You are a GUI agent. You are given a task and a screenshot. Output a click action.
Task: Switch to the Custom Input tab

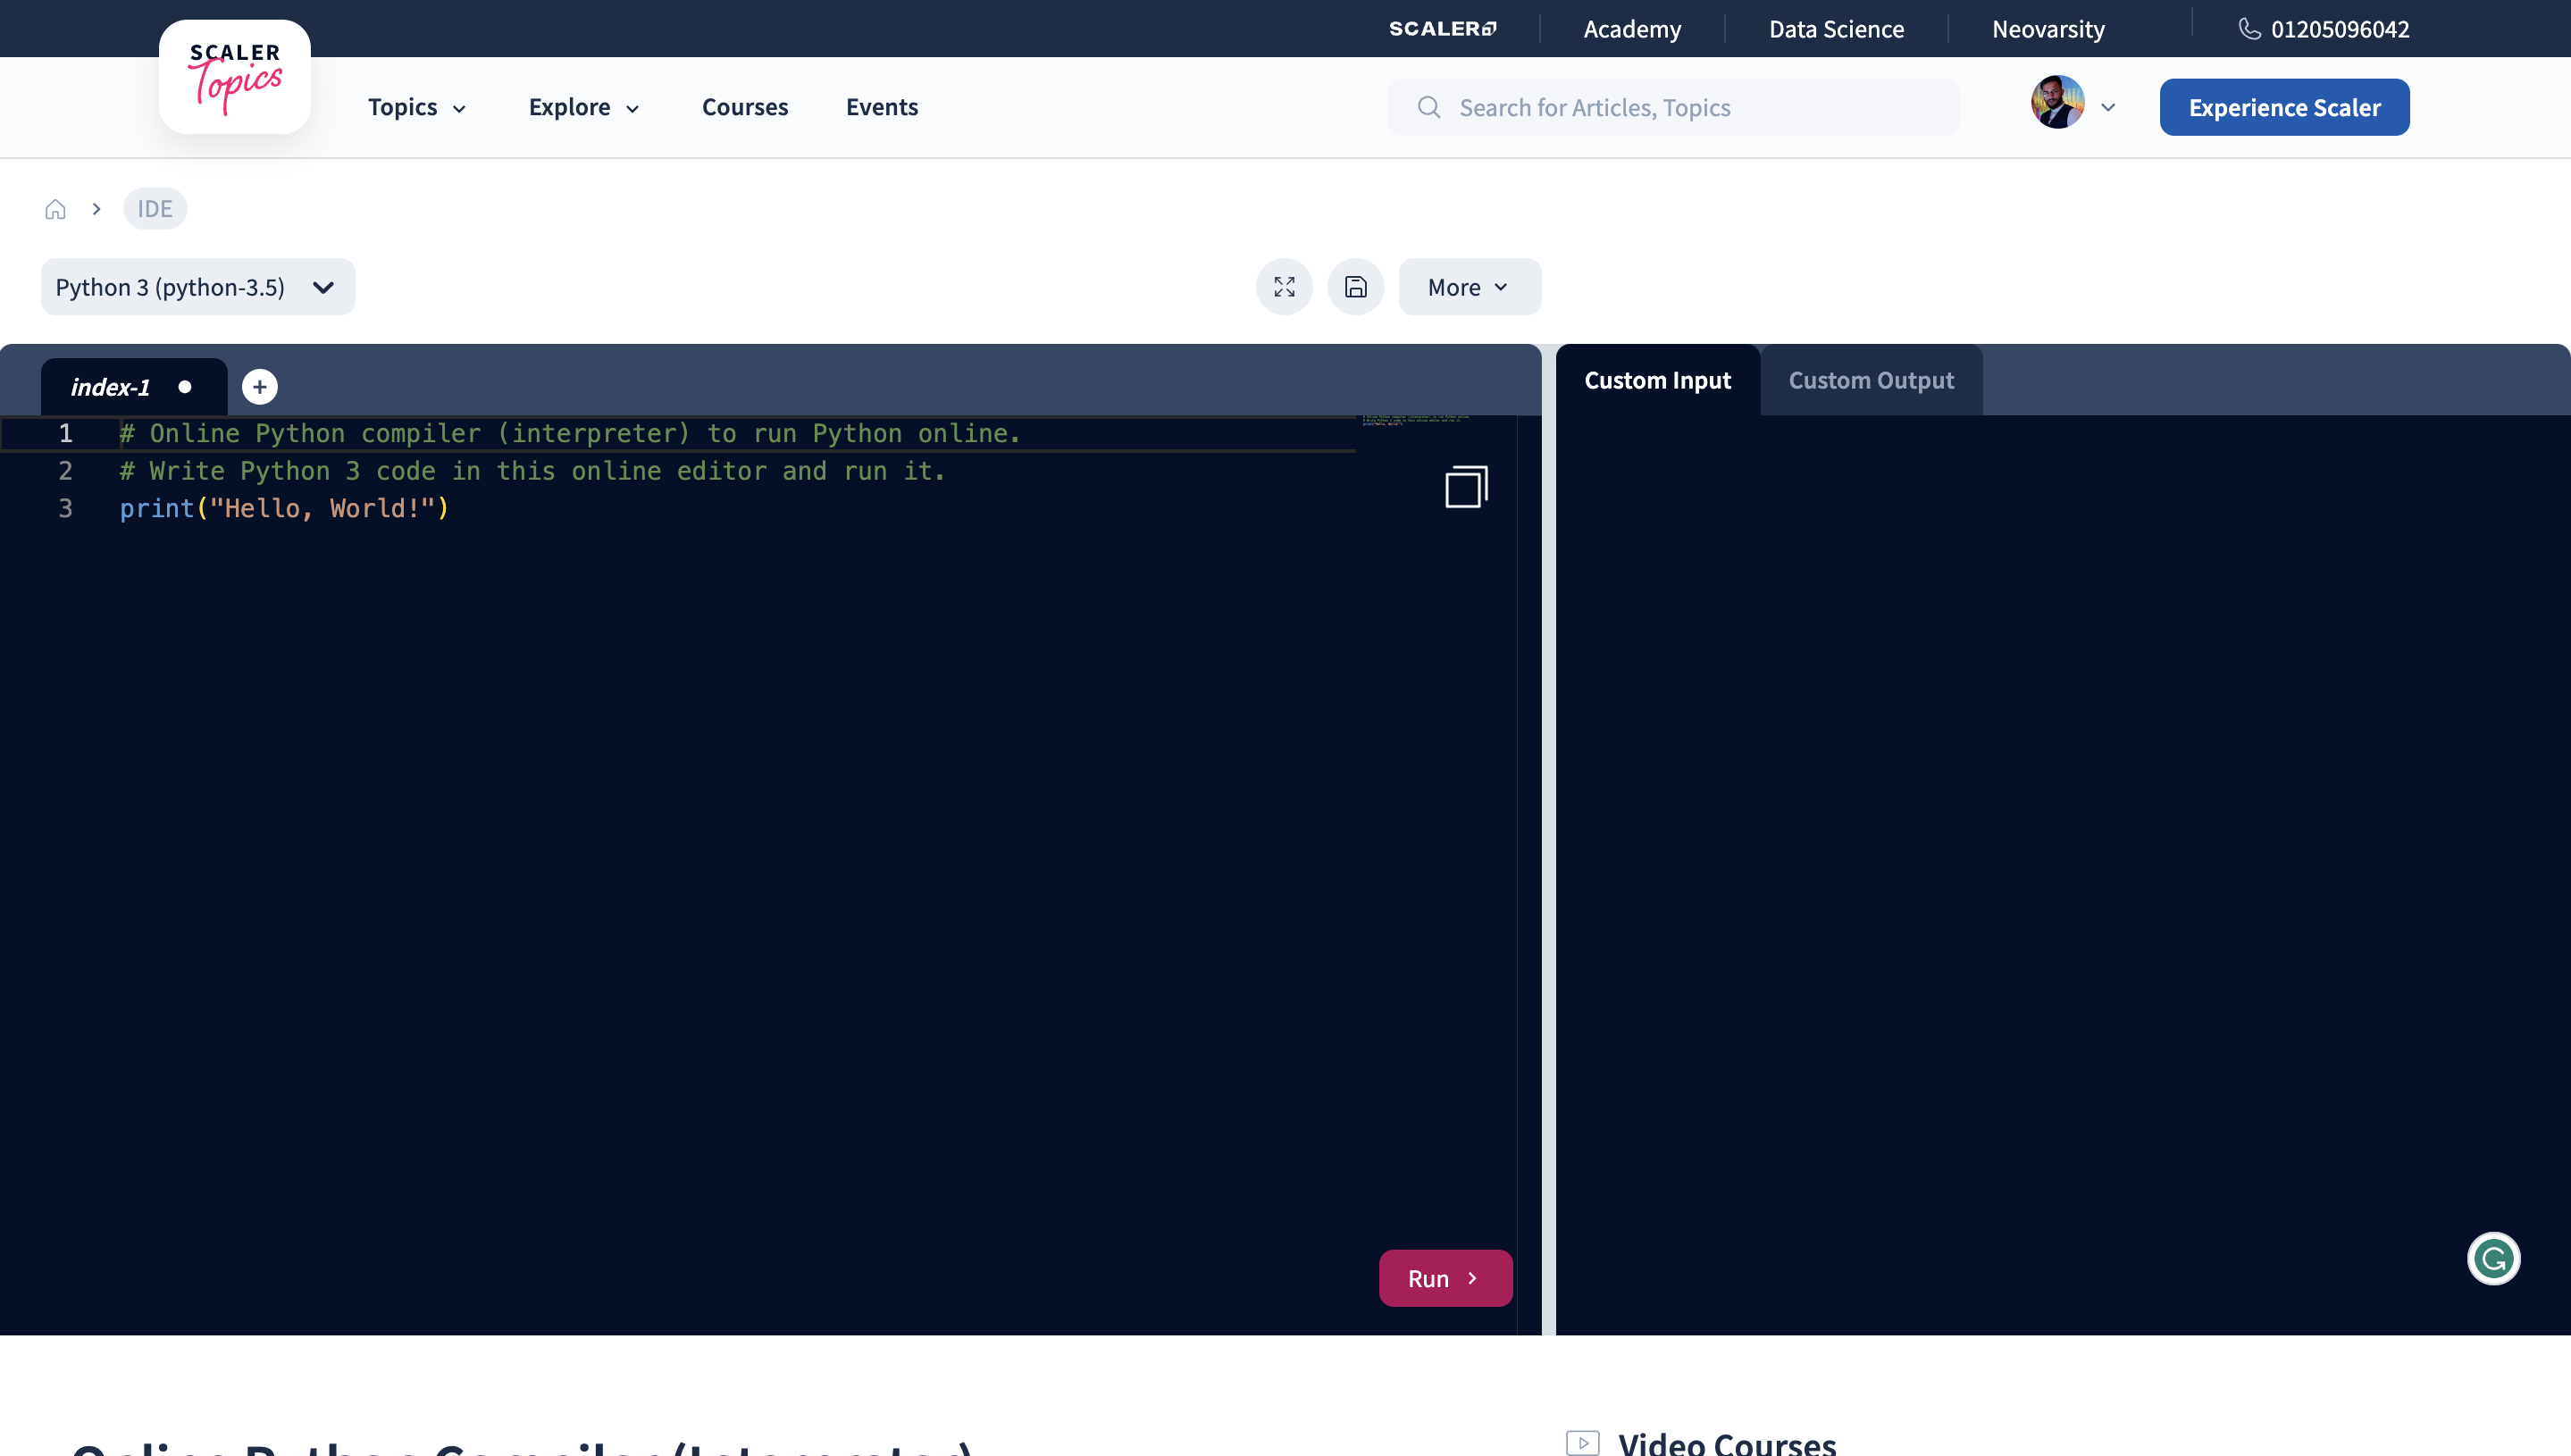click(x=1657, y=380)
